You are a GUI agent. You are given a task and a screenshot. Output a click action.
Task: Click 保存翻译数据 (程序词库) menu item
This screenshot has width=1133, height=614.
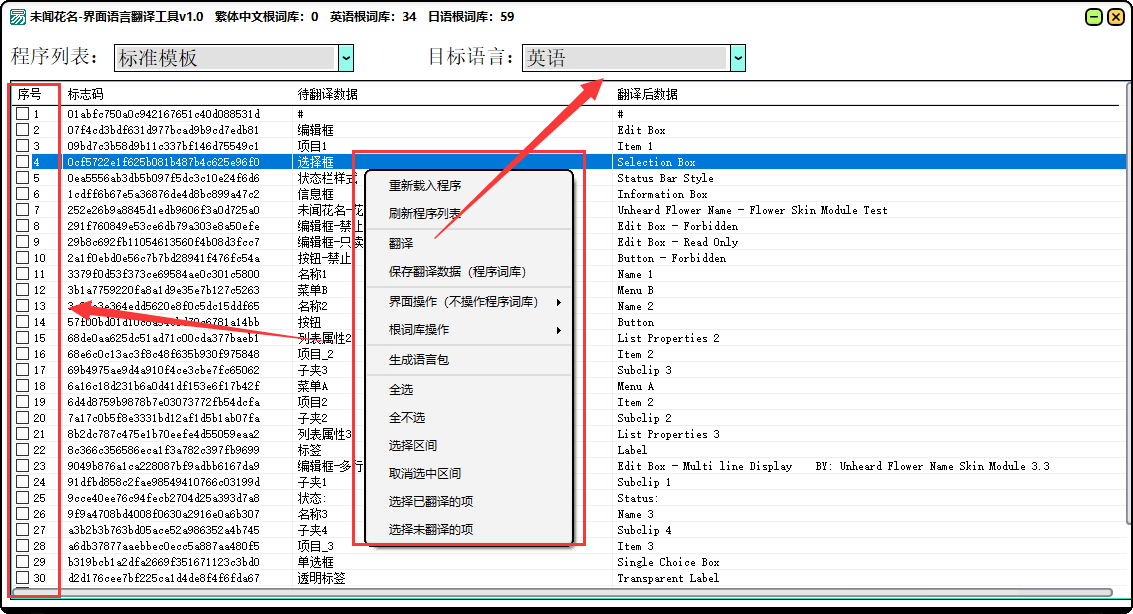[457, 272]
